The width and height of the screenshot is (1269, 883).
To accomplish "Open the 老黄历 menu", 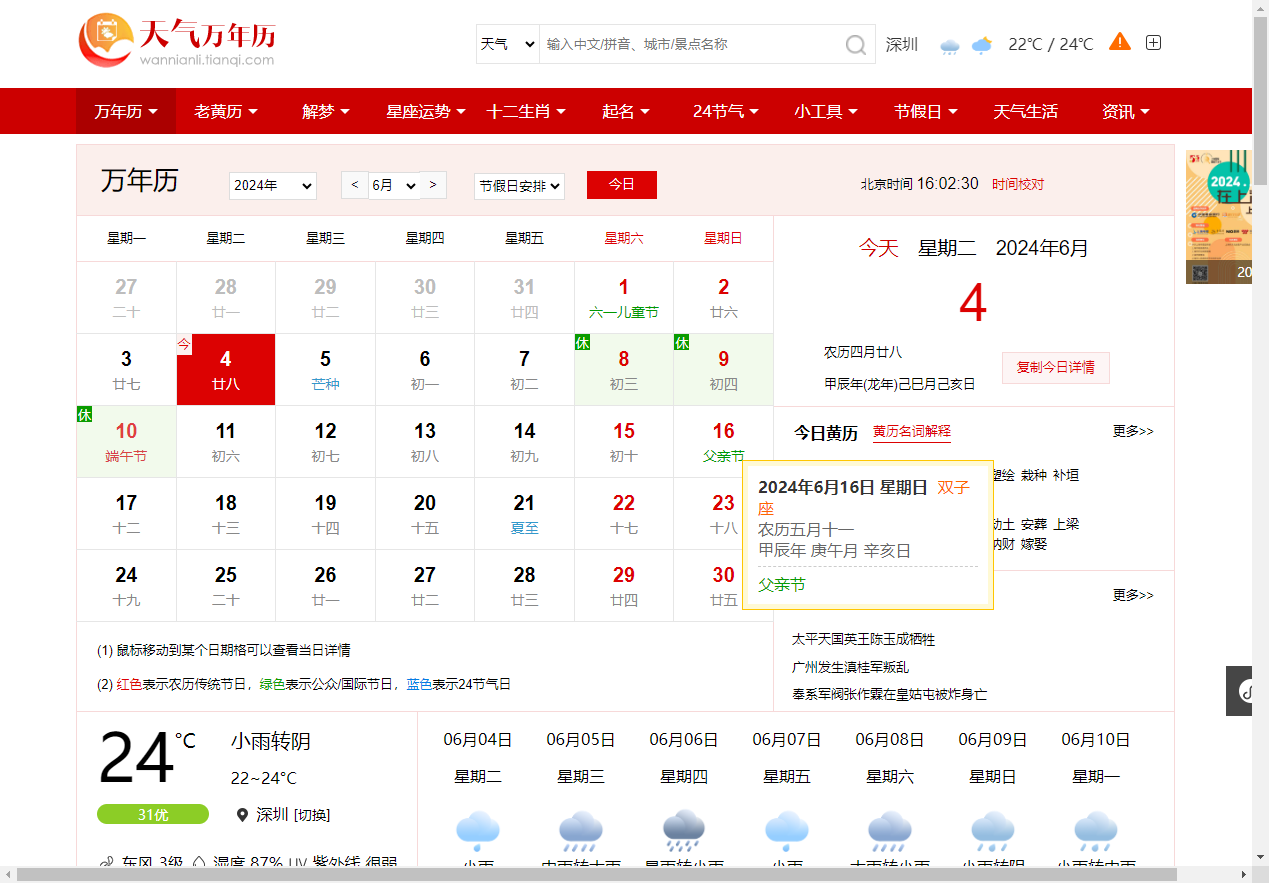I will point(225,112).
